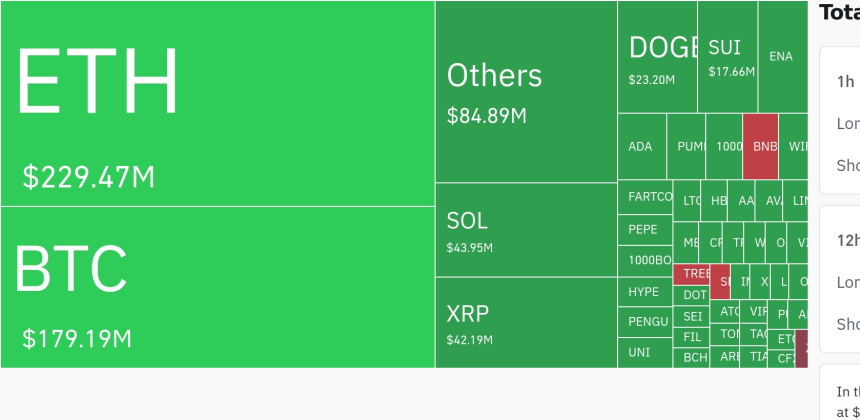Open the HYPE tile
860x420 pixels.
[645, 292]
